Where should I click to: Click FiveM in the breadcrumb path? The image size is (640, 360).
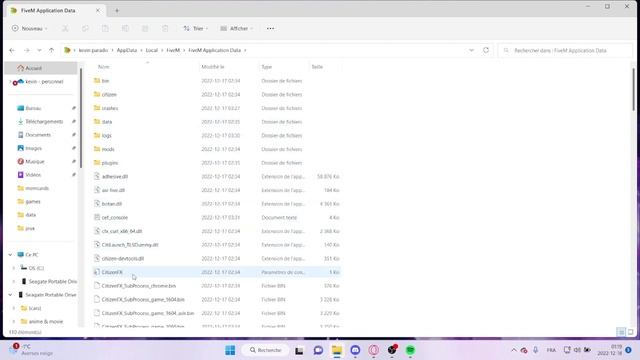pos(173,50)
